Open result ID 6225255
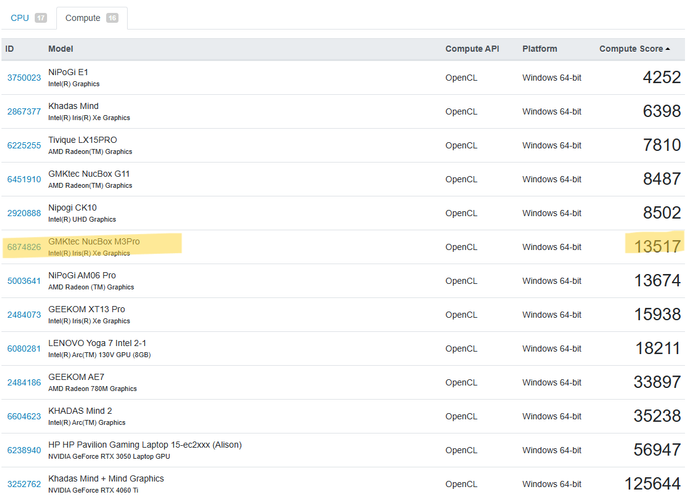The image size is (692, 500). click(24, 146)
